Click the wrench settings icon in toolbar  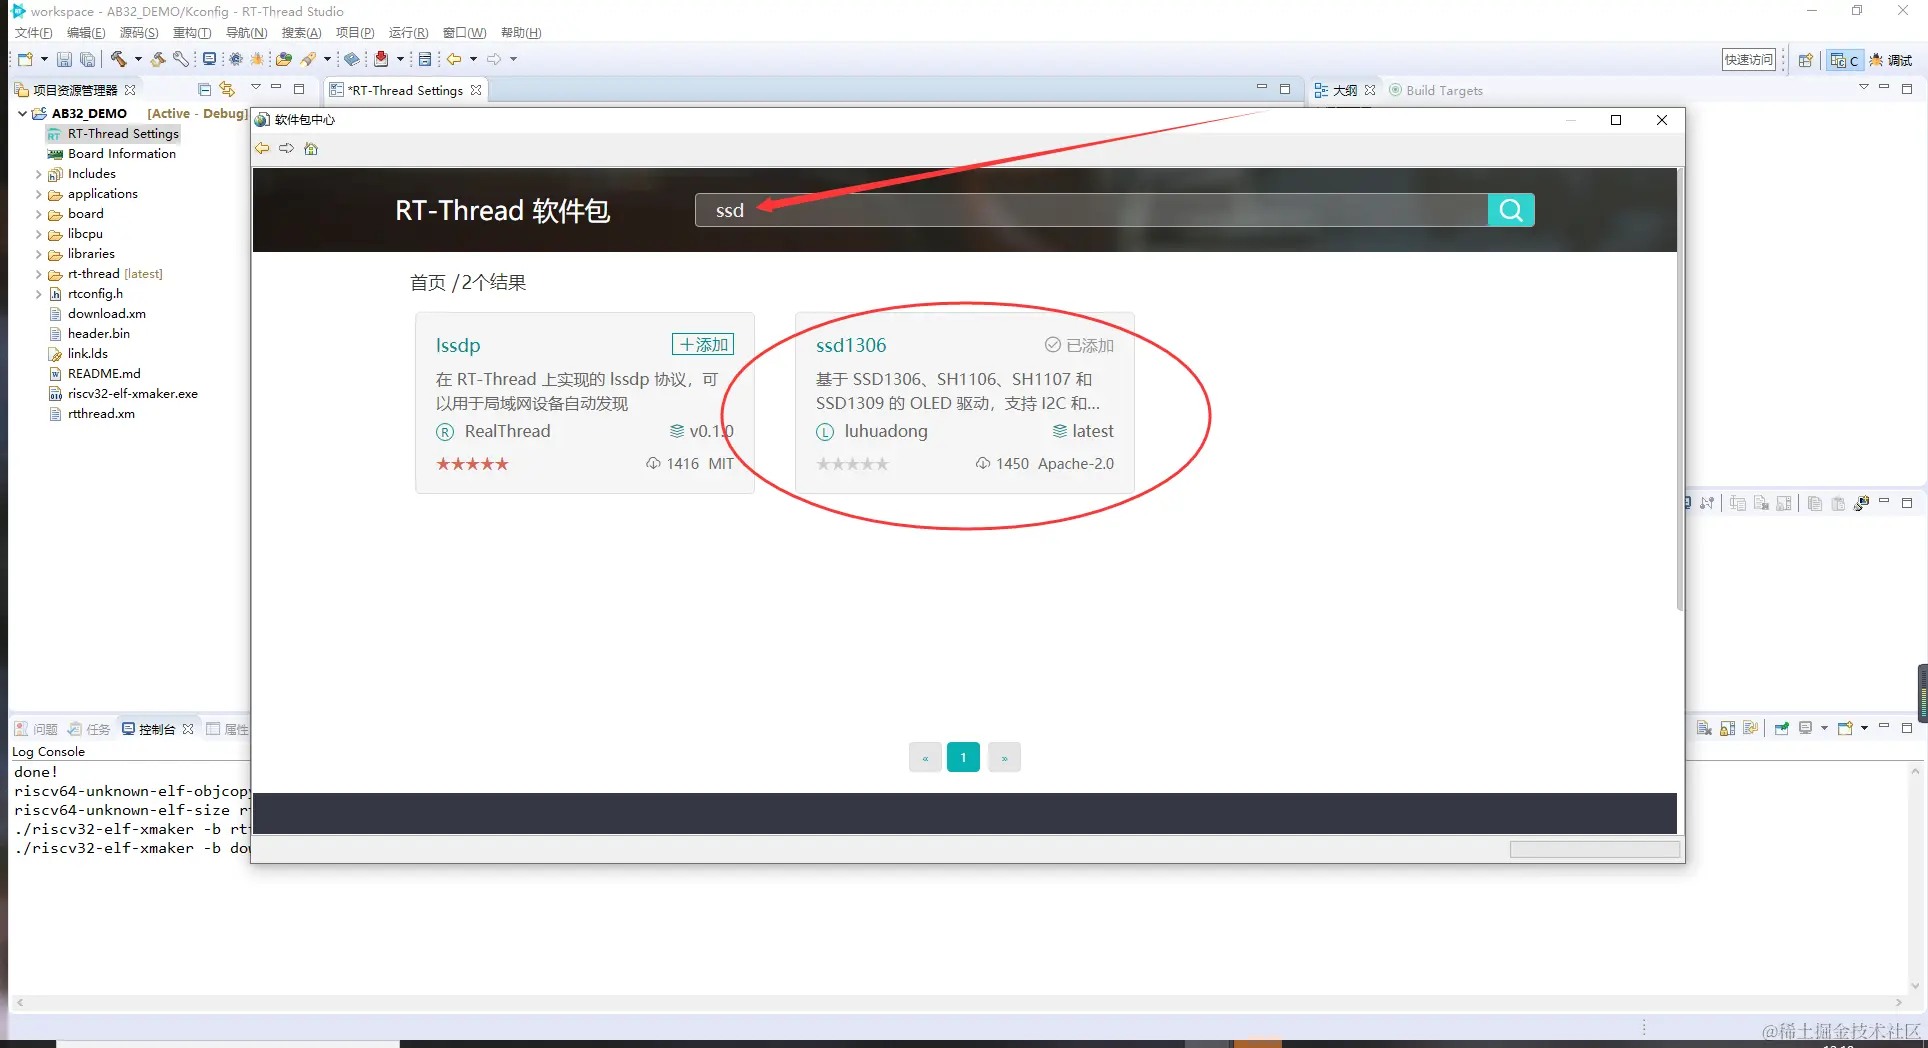click(x=181, y=59)
